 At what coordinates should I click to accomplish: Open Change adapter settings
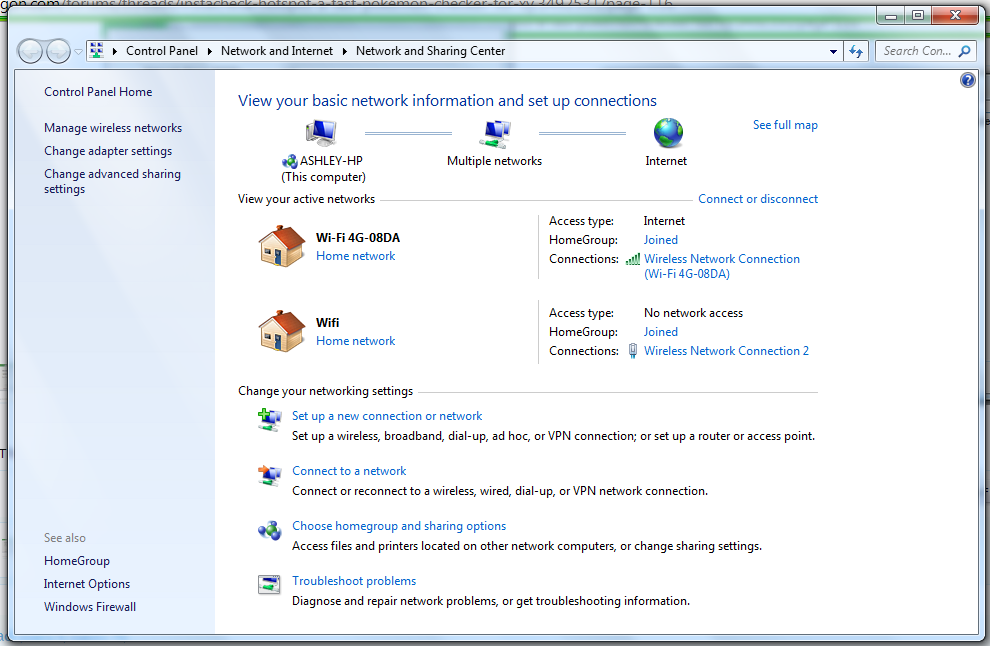tap(108, 151)
